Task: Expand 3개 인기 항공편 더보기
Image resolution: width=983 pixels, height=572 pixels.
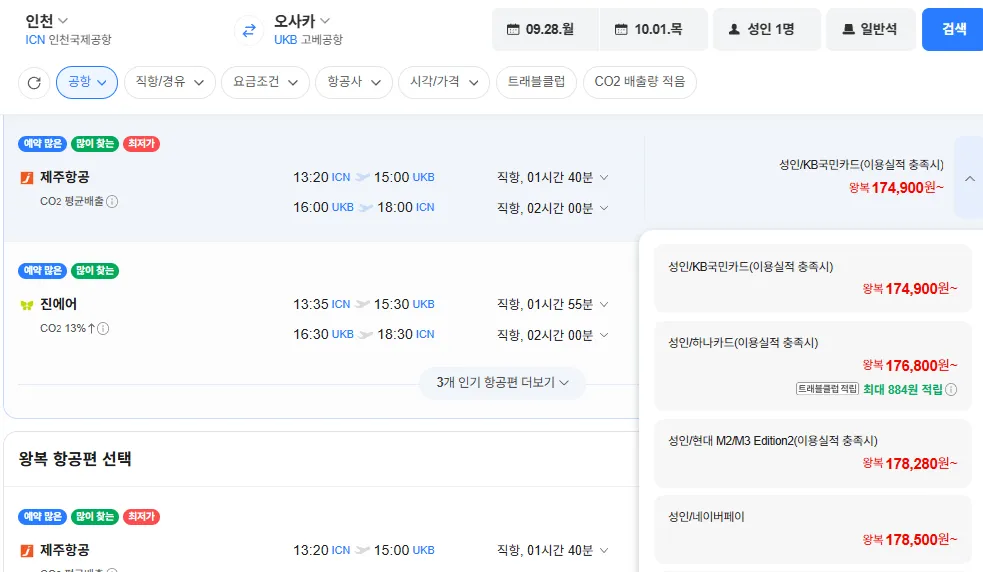Action: [x=502, y=383]
